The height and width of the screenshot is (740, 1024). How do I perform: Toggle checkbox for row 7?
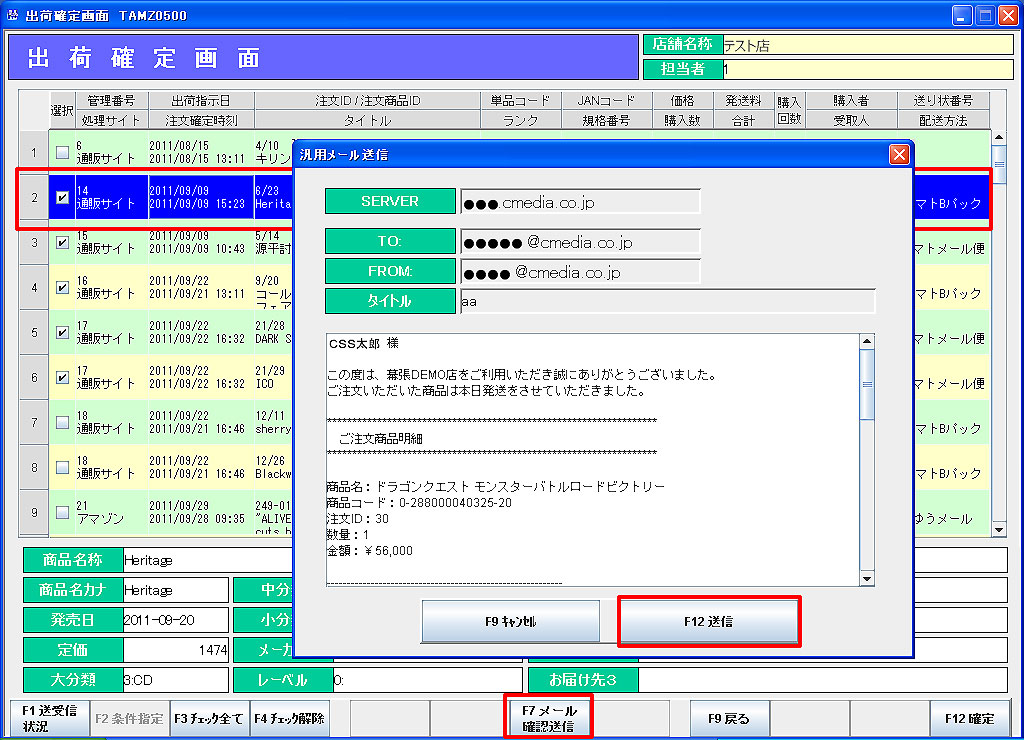[x=63, y=422]
